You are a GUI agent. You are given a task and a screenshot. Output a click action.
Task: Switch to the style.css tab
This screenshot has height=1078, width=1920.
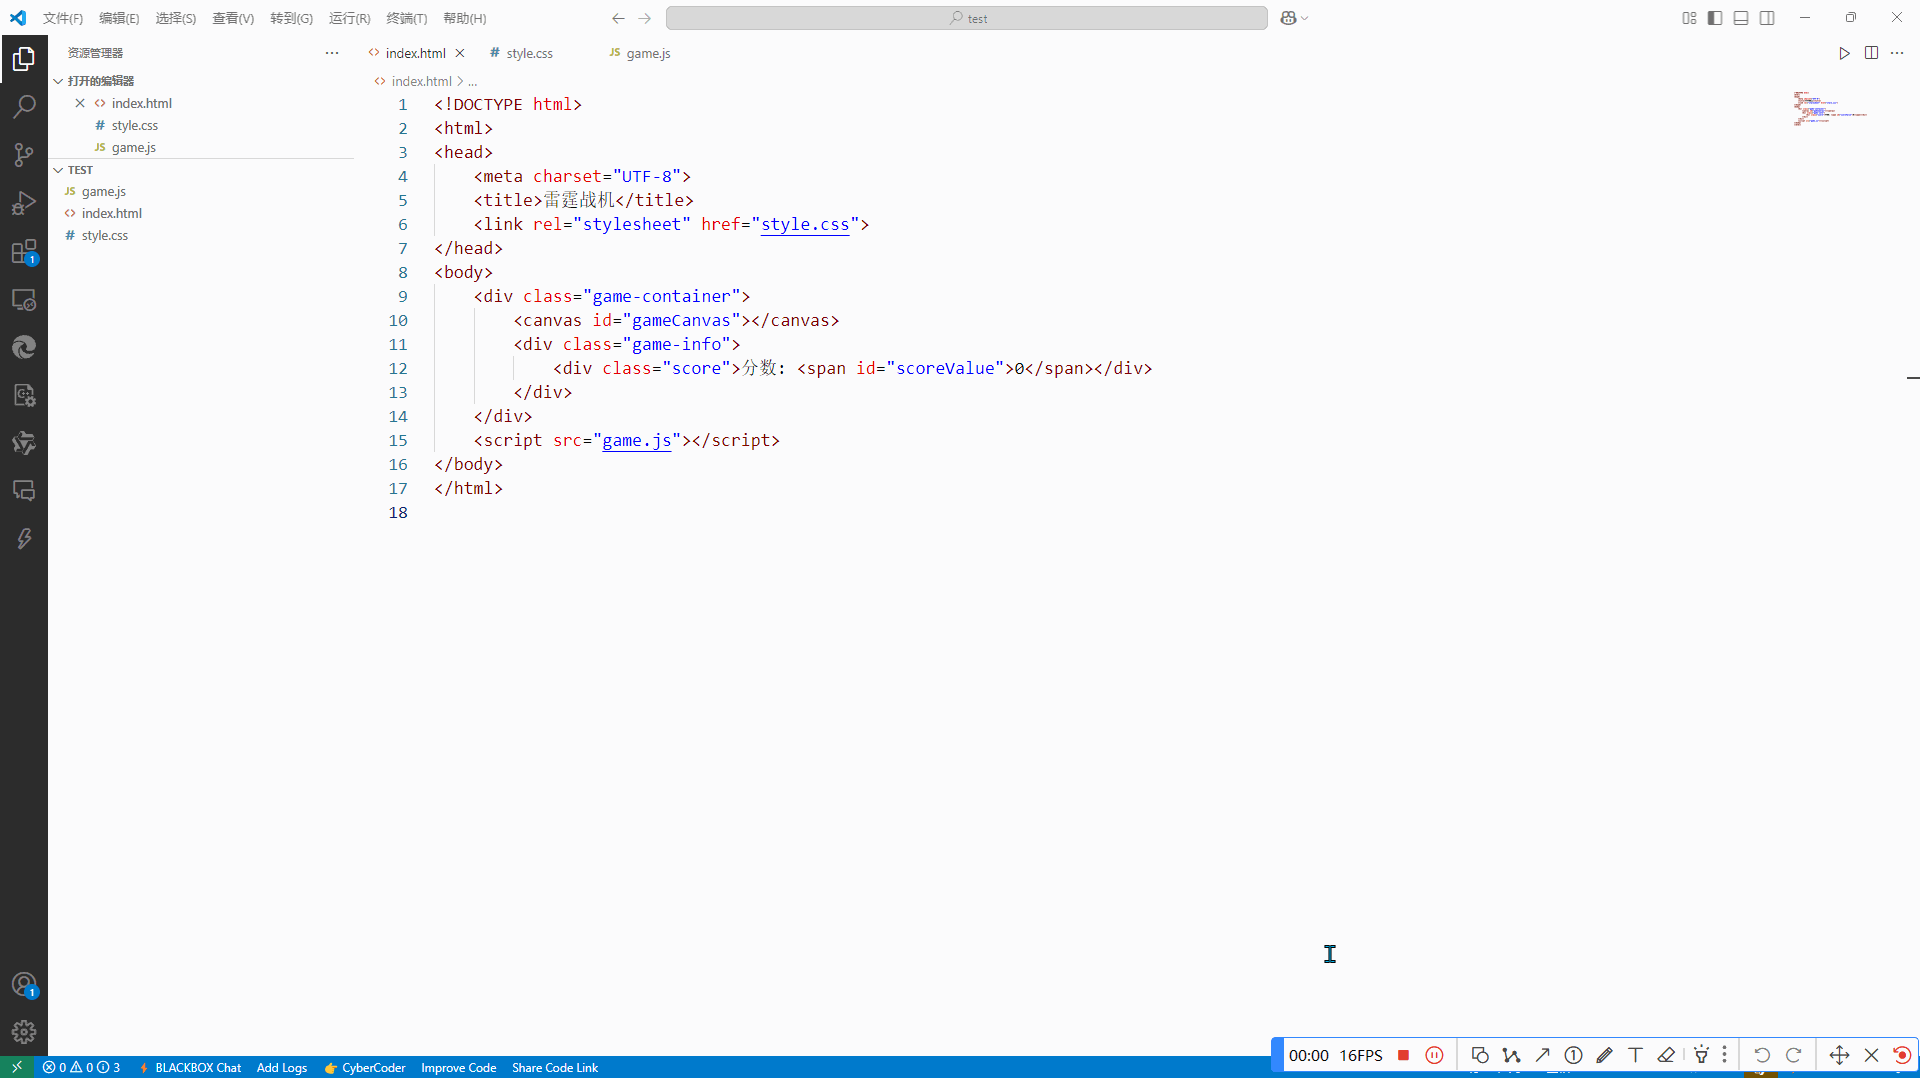click(529, 54)
